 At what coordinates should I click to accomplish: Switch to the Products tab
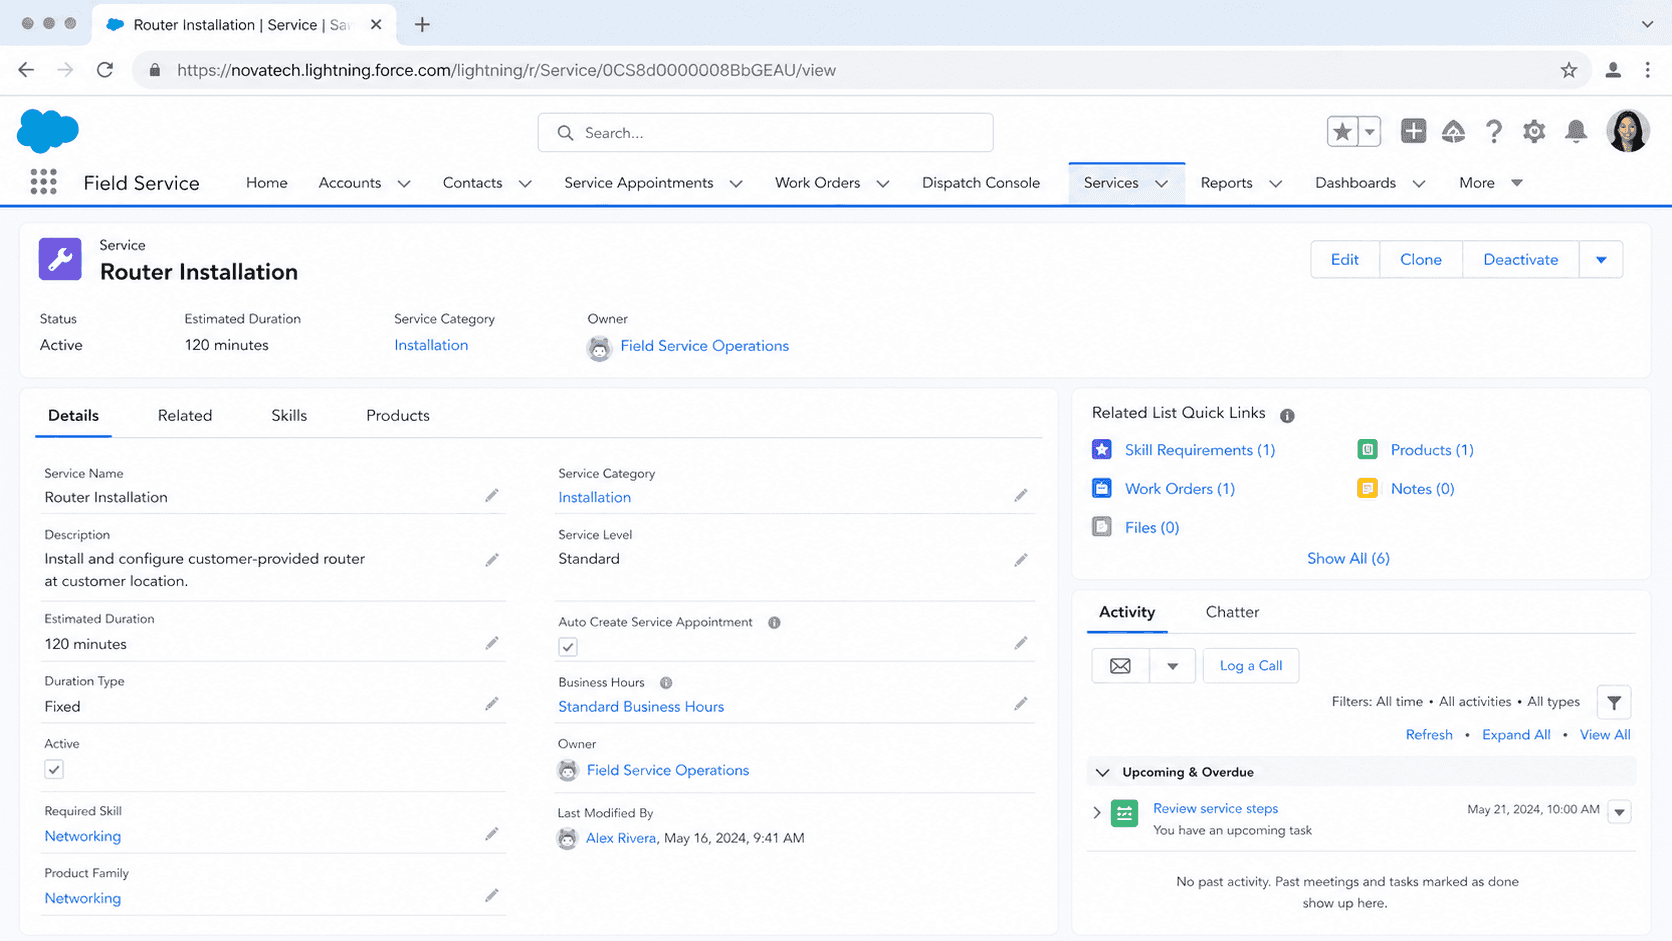[398, 415]
